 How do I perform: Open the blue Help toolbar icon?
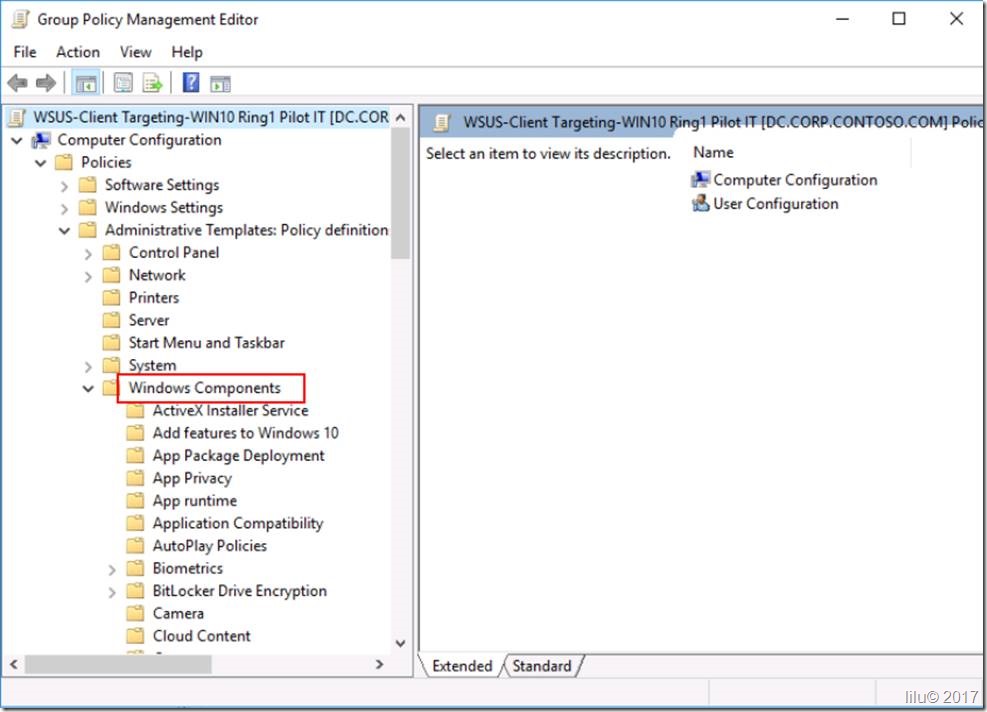(191, 82)
